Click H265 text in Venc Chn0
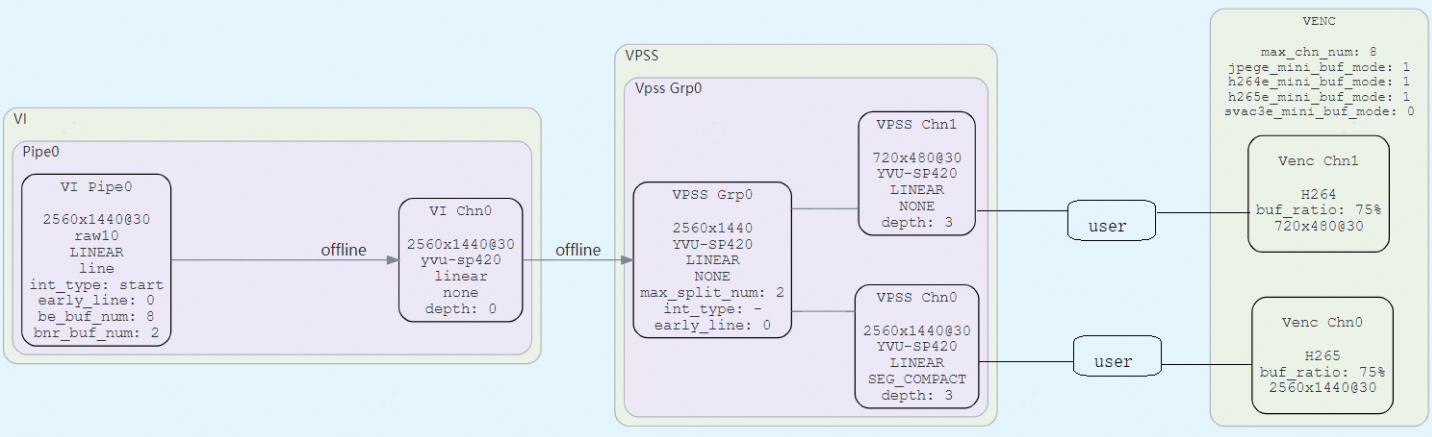 (1321, 355)
